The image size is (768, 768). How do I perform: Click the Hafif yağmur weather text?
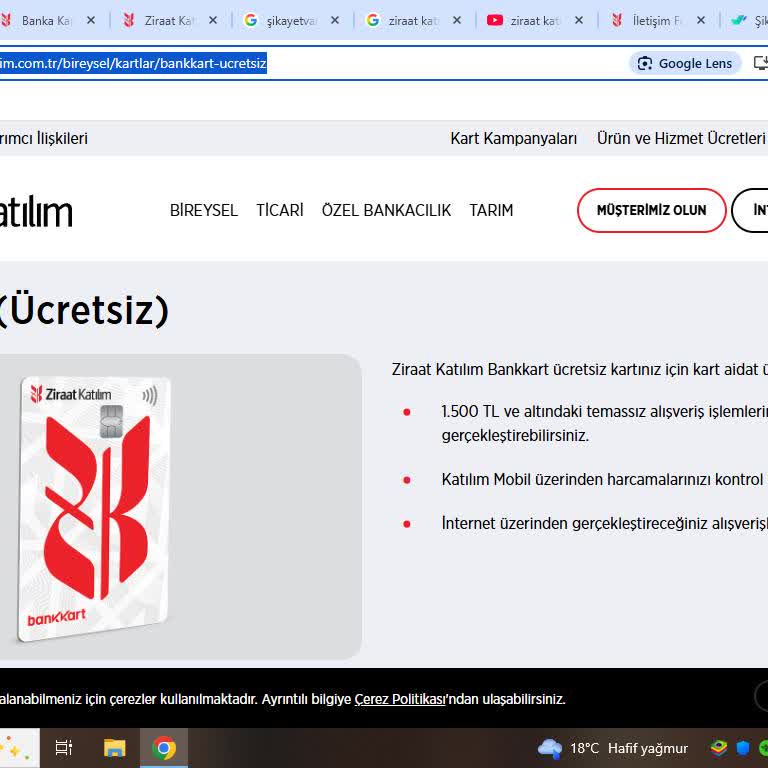648,748
